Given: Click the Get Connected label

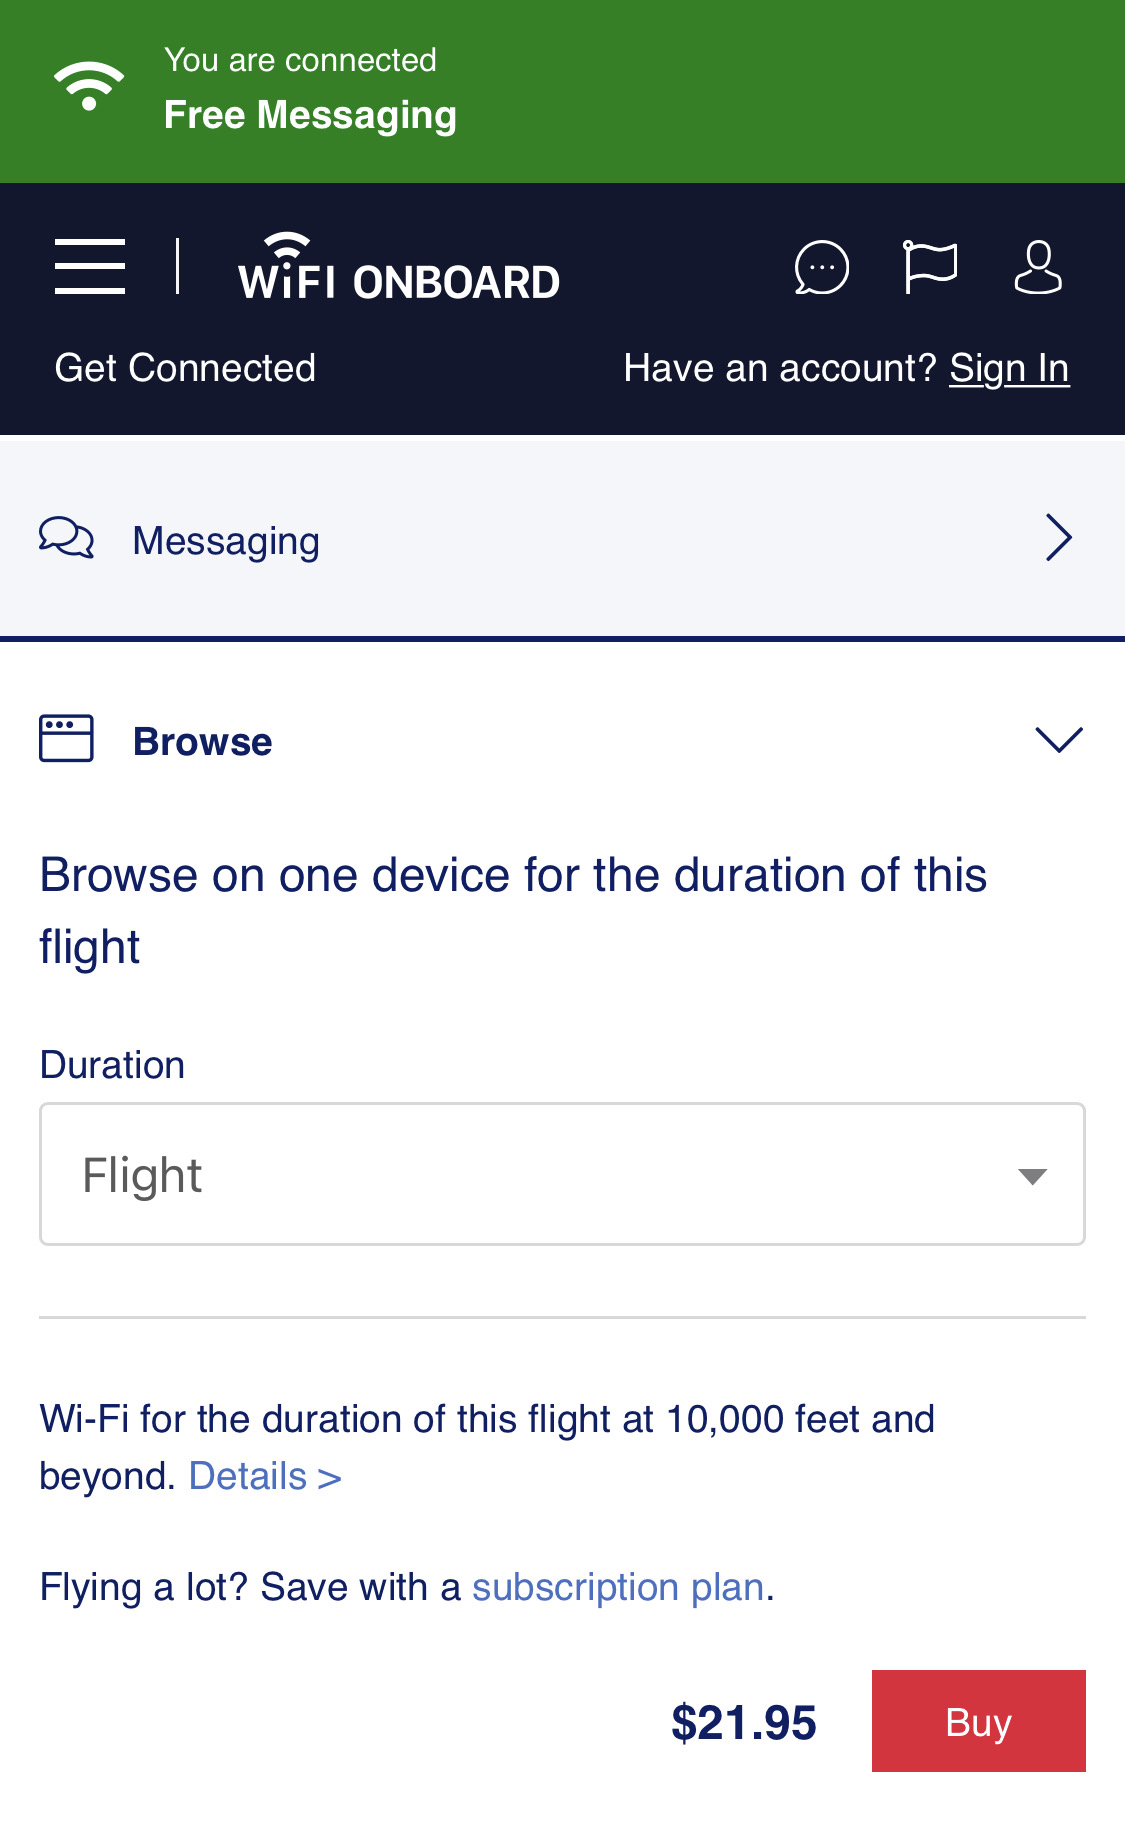Looking at the screenshot, I should coord(185,369).
